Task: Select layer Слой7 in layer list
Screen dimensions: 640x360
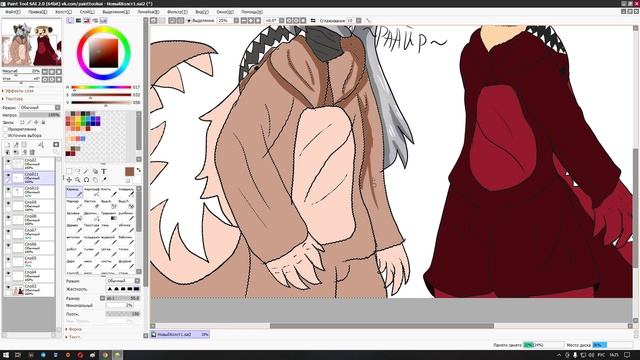Action: pyautogui.click(x=29, y=233)
